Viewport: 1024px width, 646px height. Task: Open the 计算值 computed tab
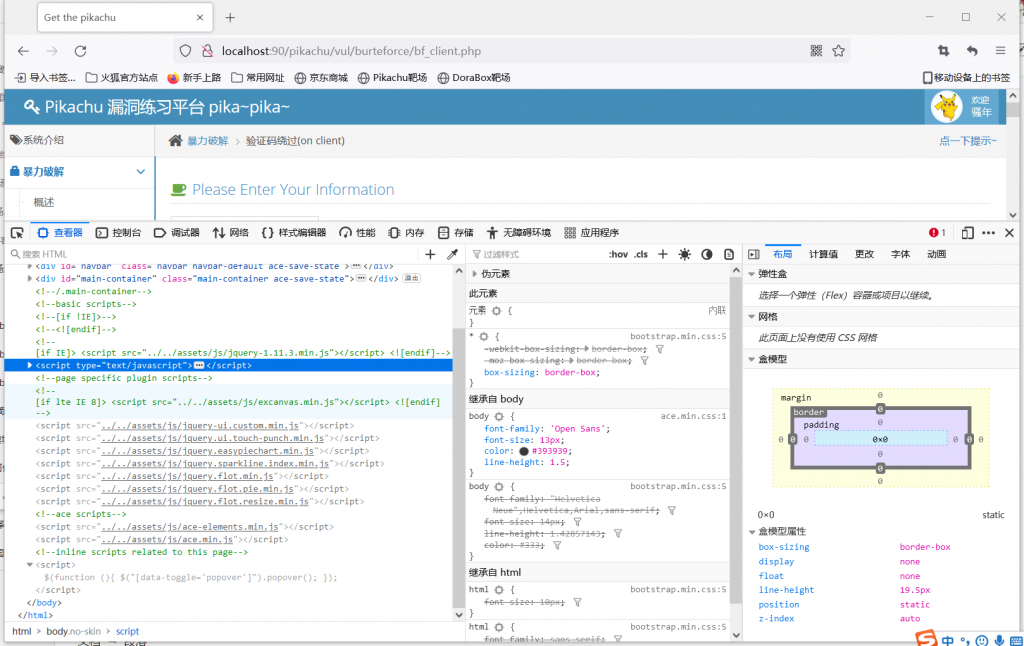coord(823,254)
